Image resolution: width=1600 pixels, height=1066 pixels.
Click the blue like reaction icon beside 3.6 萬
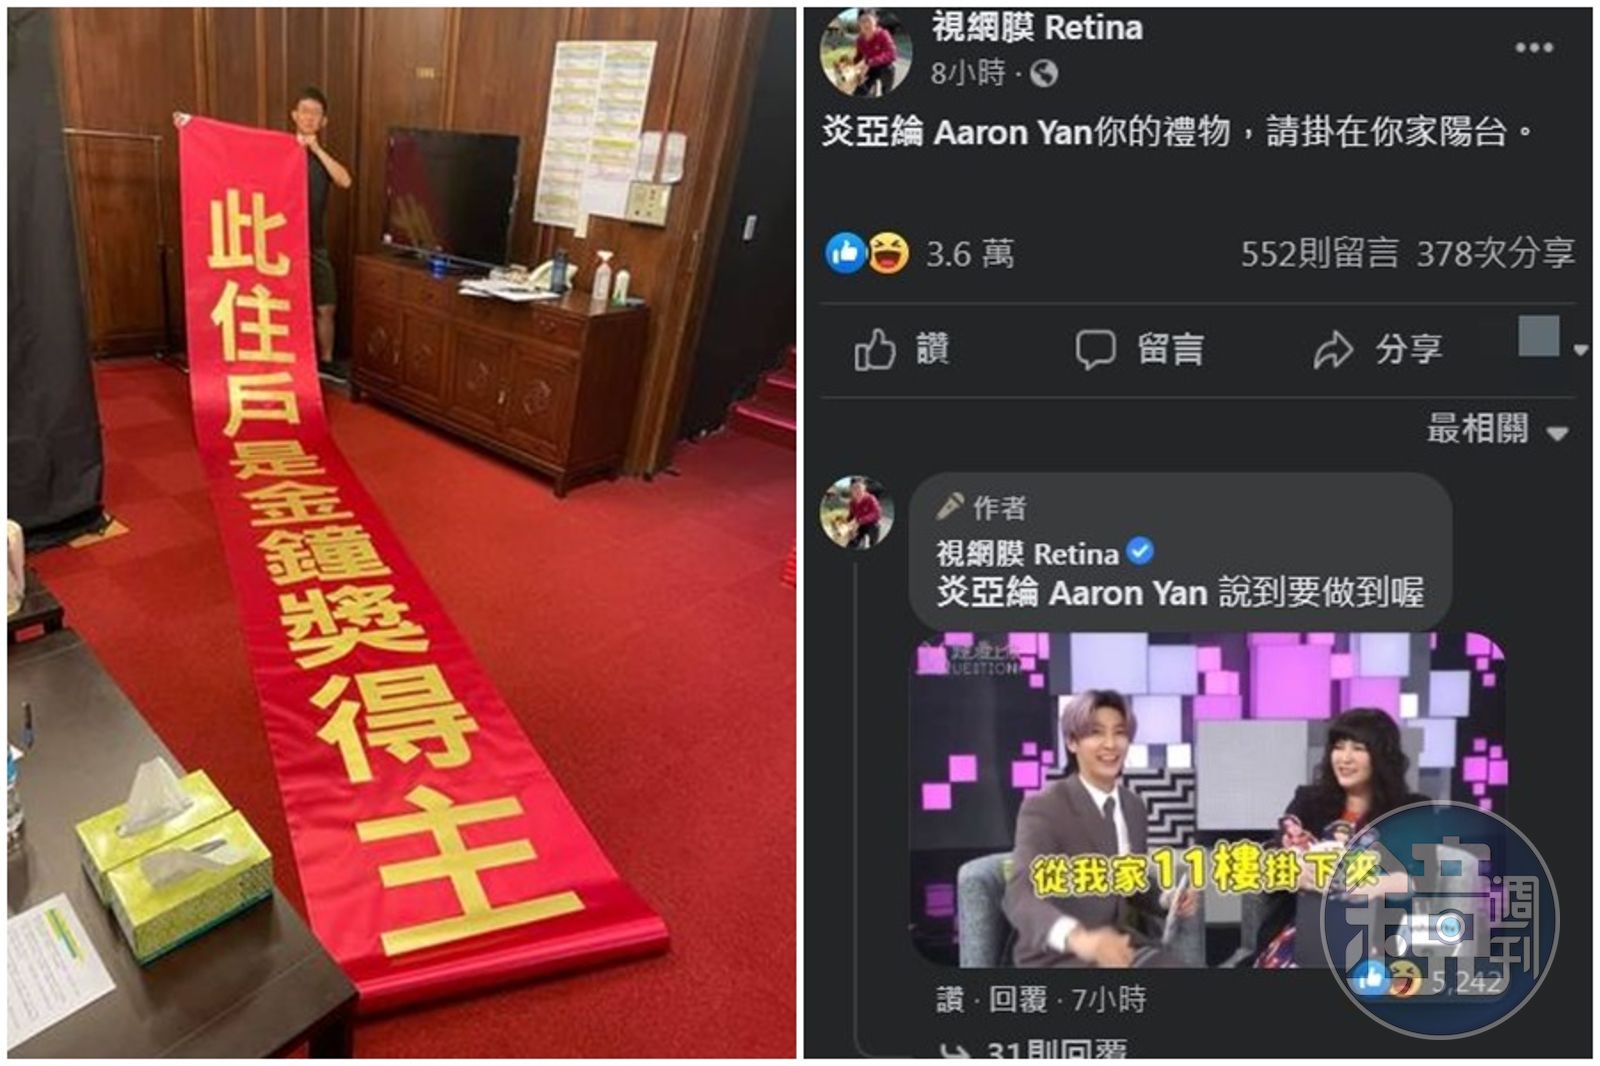(x=846, y=253)
